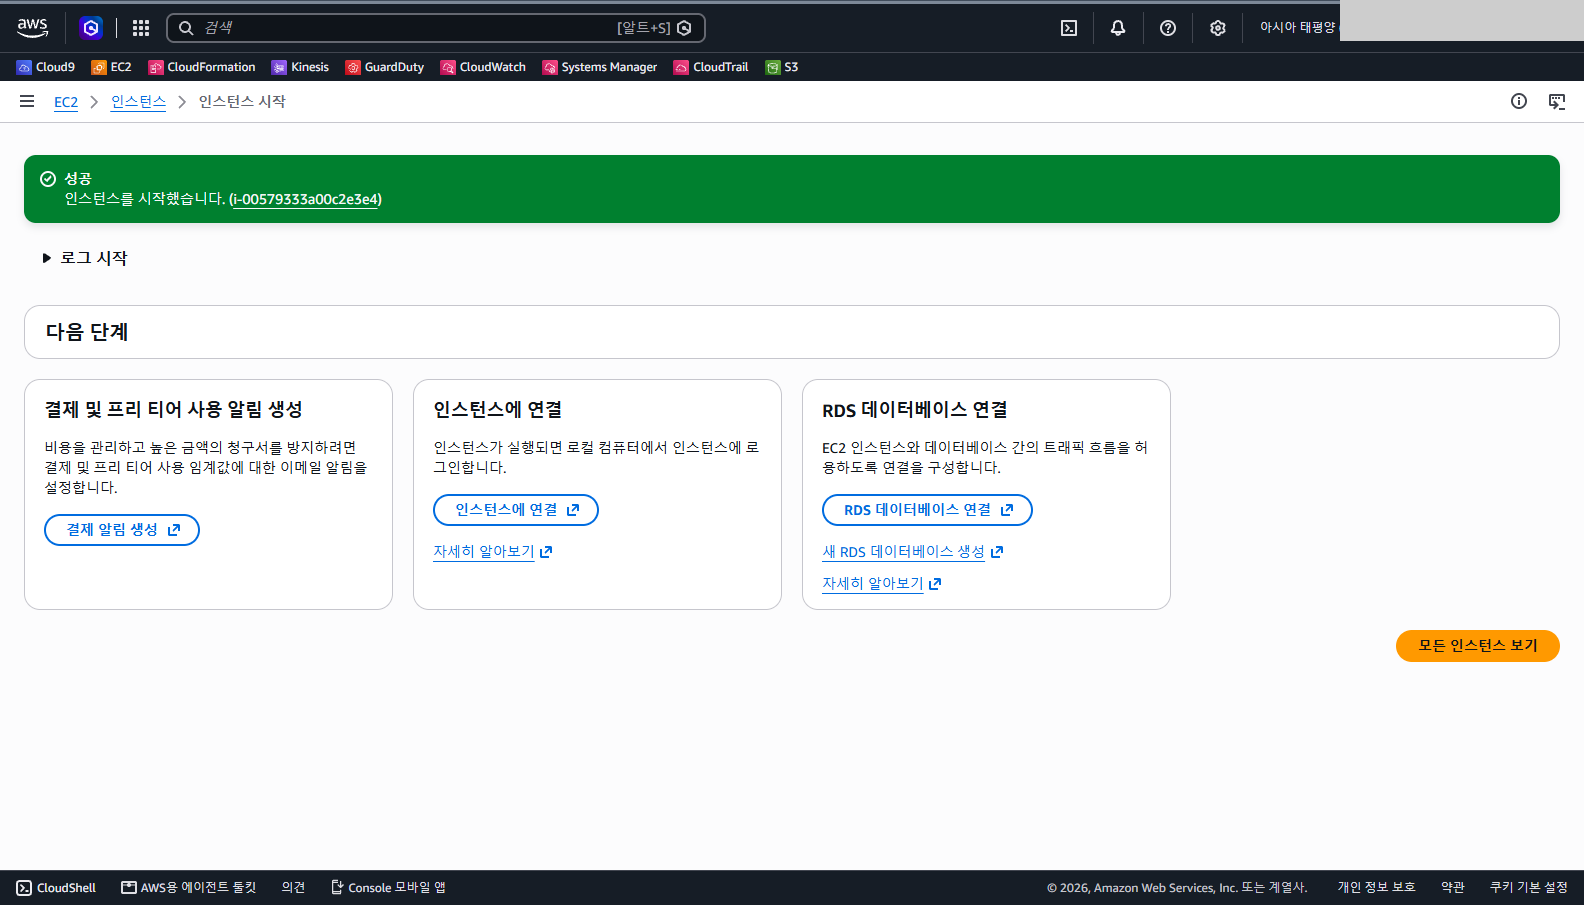
Task: Open 자세히 알아보기 link in RDS card
Action: pyautogui.click(x=882, y=584)
